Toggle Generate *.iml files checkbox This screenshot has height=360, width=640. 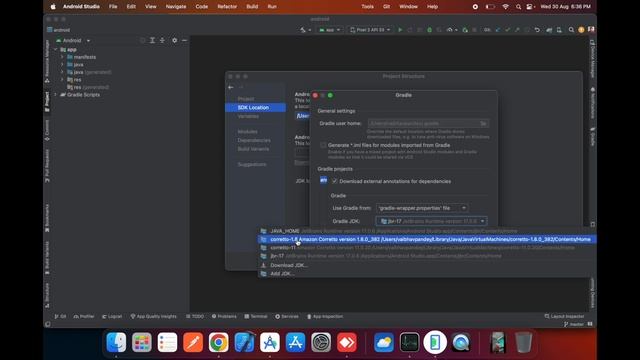(323, 145)
